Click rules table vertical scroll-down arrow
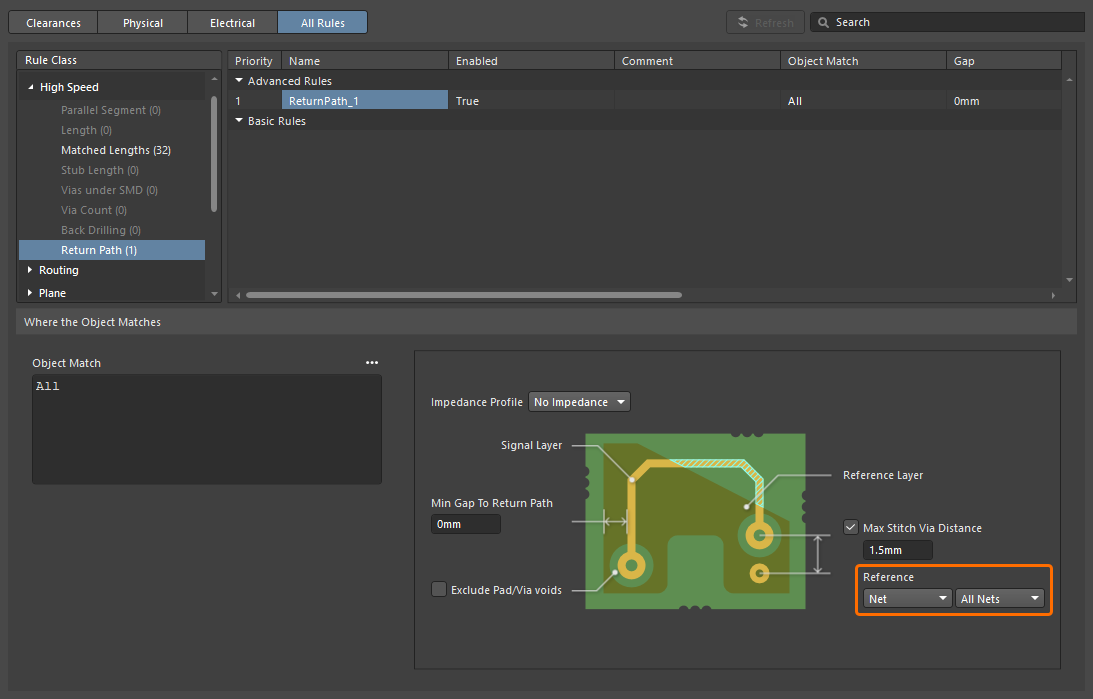The width and height of the screenshot is (1093, 699). pyautogui.click(x=1069, y=280)
